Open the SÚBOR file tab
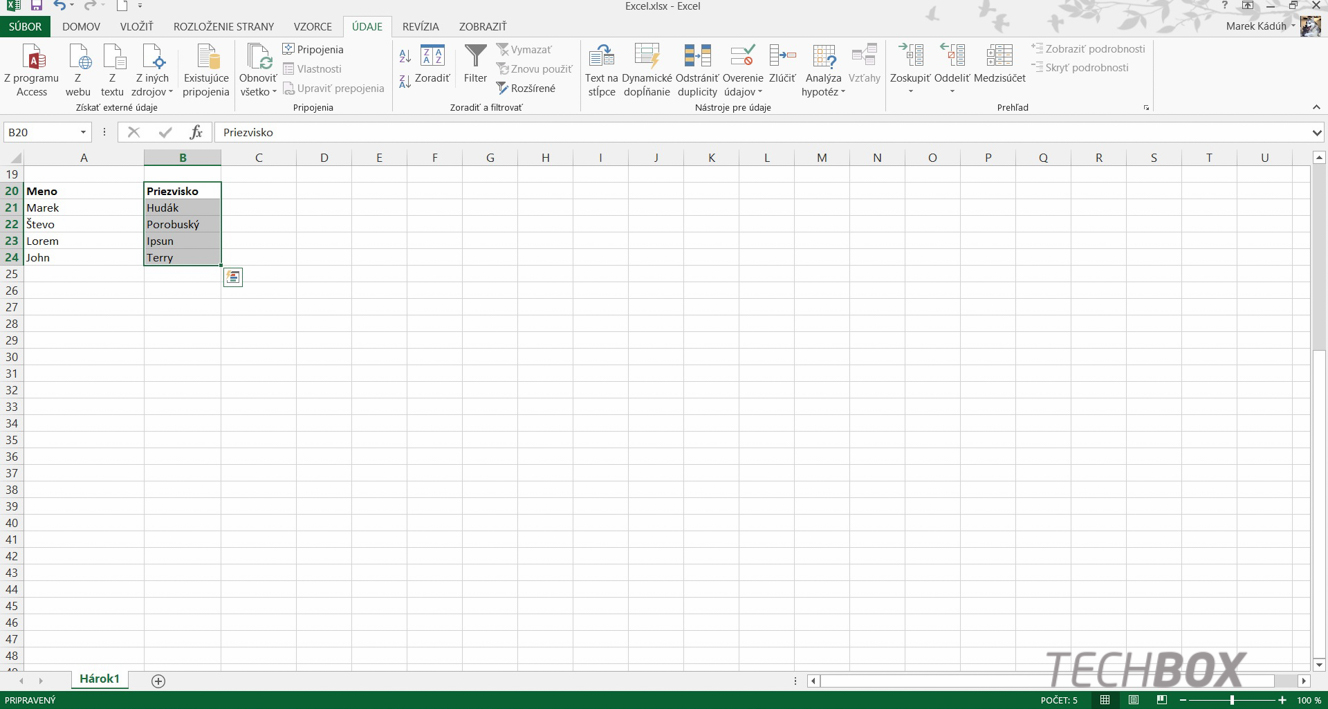This screenshot has width=1328, height=709. 25,27
